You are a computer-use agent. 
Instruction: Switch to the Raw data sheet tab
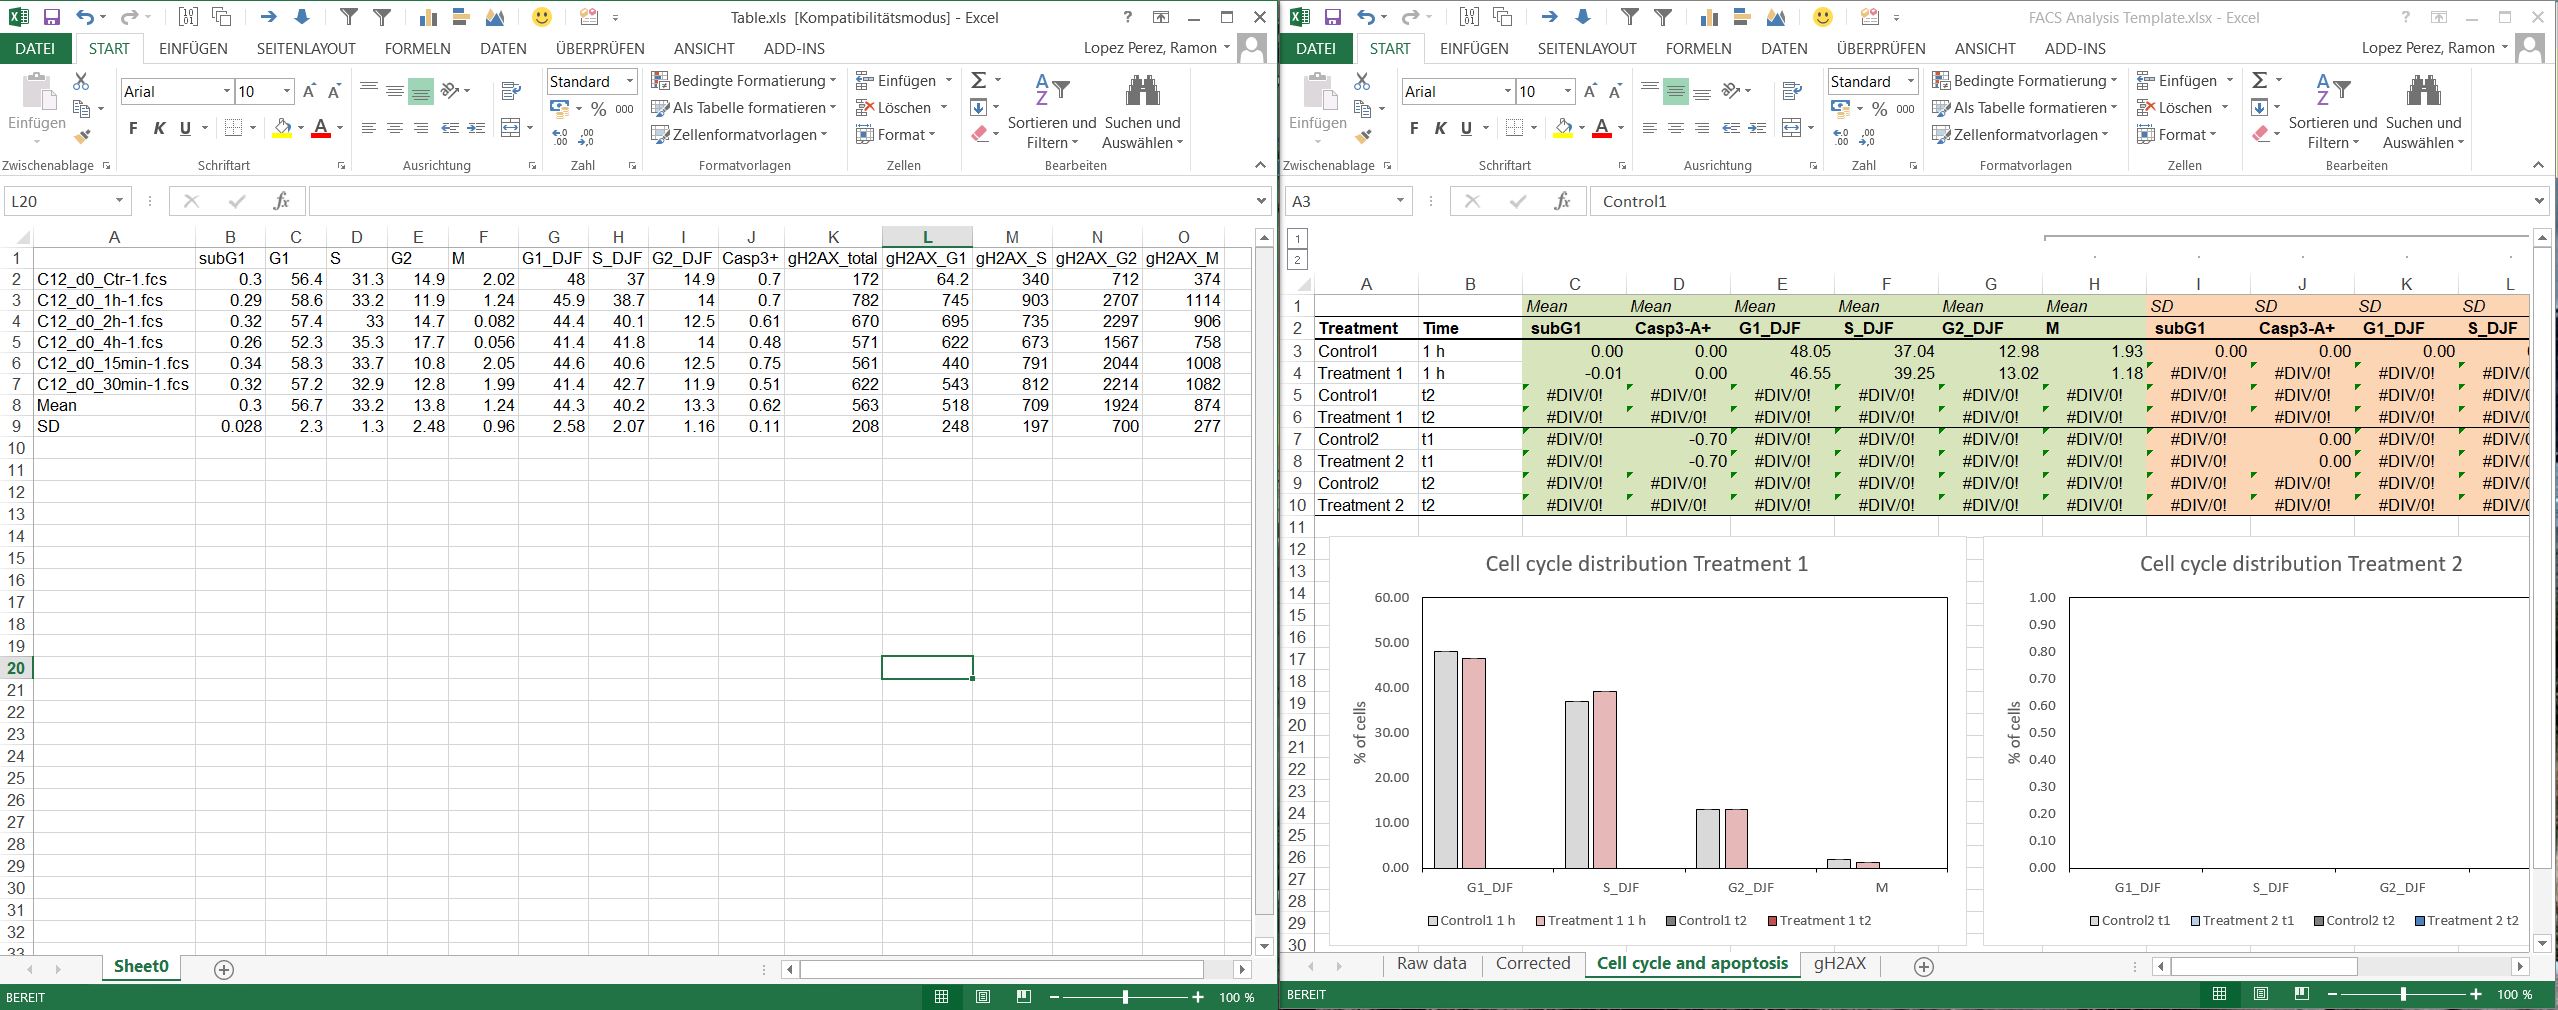click(x=1431, y=964)
